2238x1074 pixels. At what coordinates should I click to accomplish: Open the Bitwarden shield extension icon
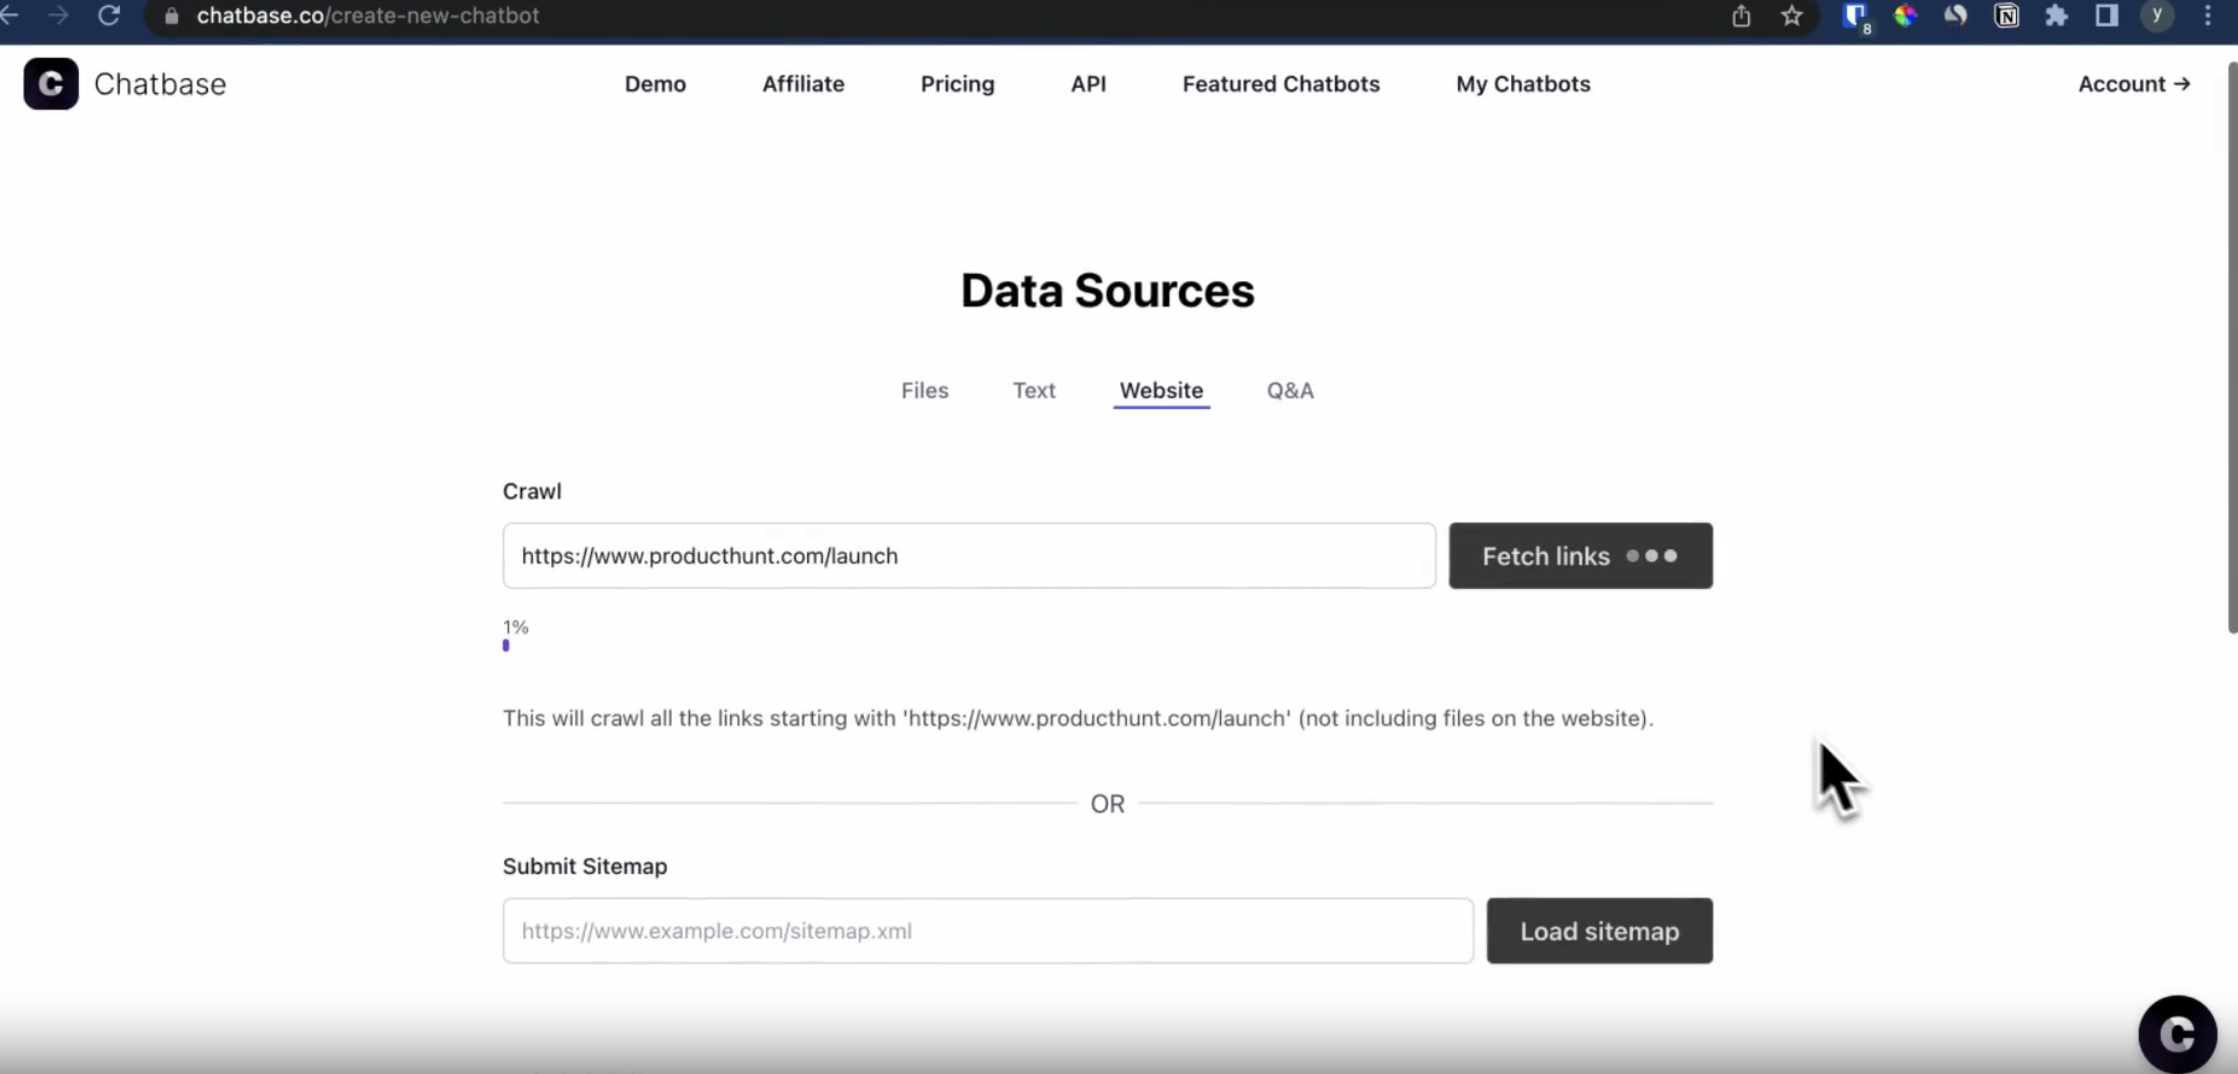pos(1856,16)
